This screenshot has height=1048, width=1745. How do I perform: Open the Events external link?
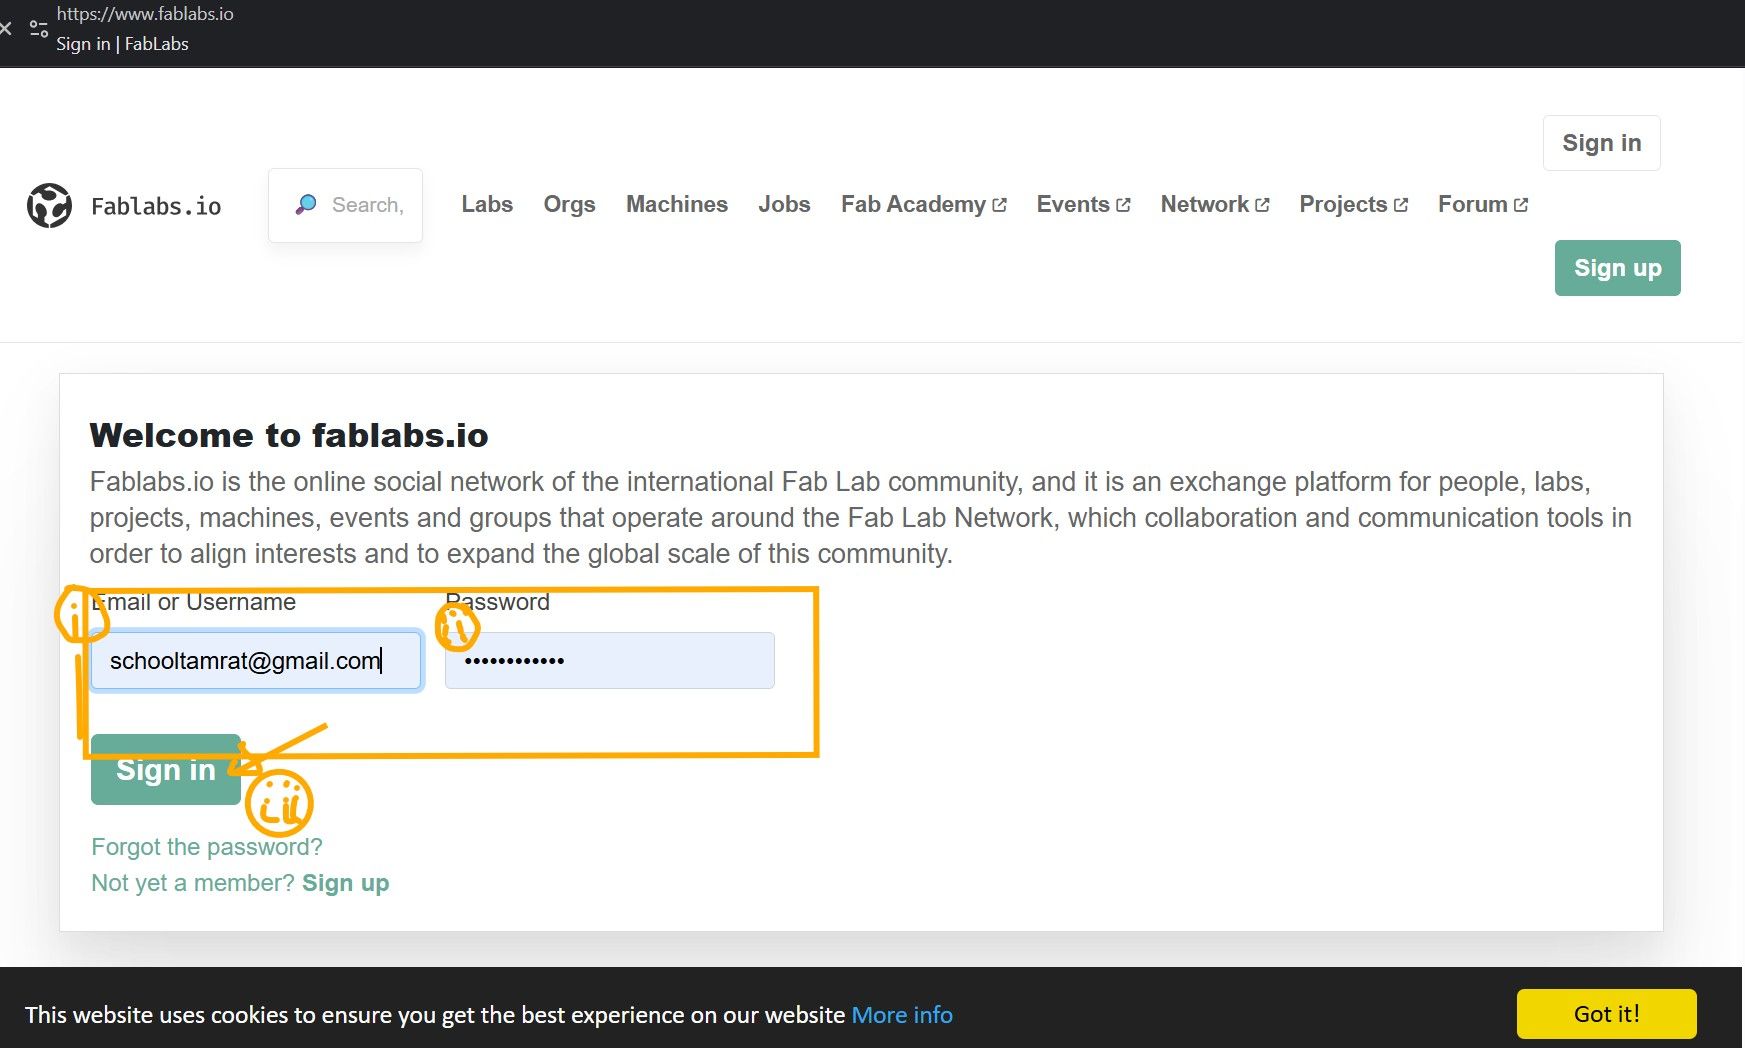pyautogui.click(x=1083, y=204)
